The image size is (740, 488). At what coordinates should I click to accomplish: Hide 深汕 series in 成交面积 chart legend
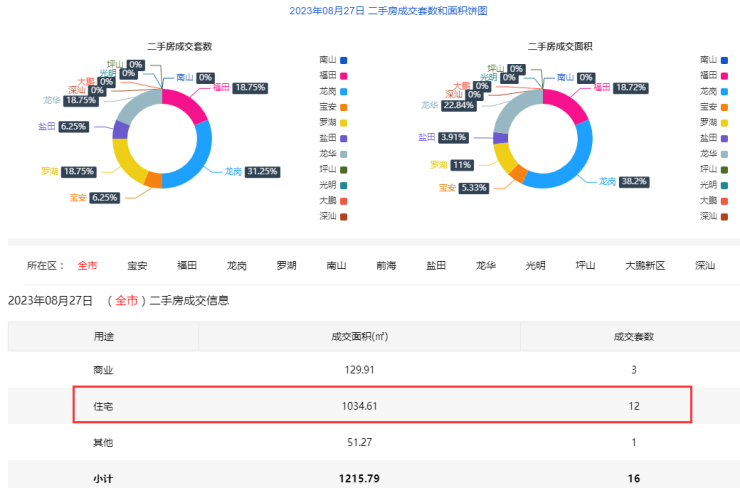714,216
